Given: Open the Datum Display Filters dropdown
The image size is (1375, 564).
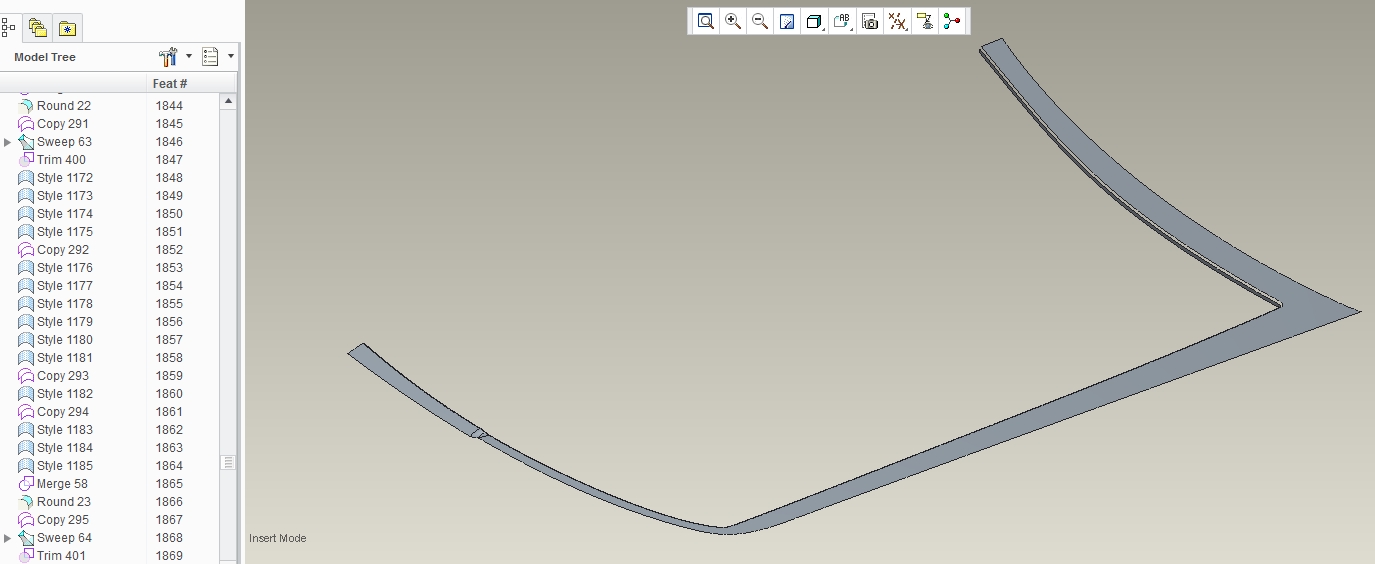Looking at the screenshot, I should click(x=898, y=21).
